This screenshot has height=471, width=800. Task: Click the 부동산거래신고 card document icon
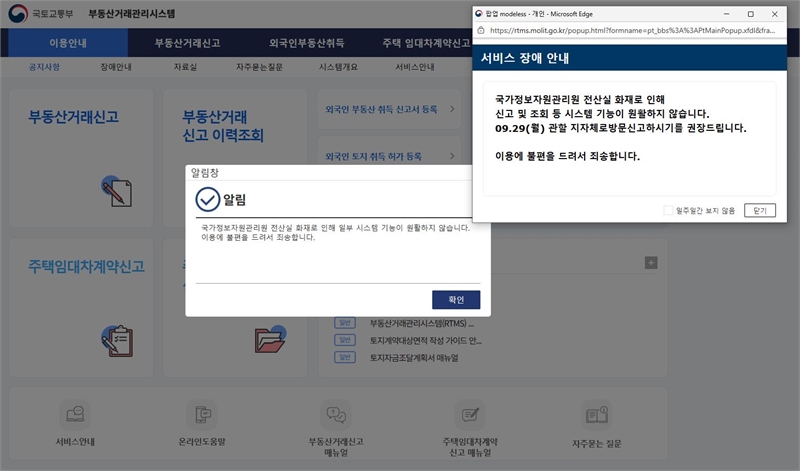[117, 190]
